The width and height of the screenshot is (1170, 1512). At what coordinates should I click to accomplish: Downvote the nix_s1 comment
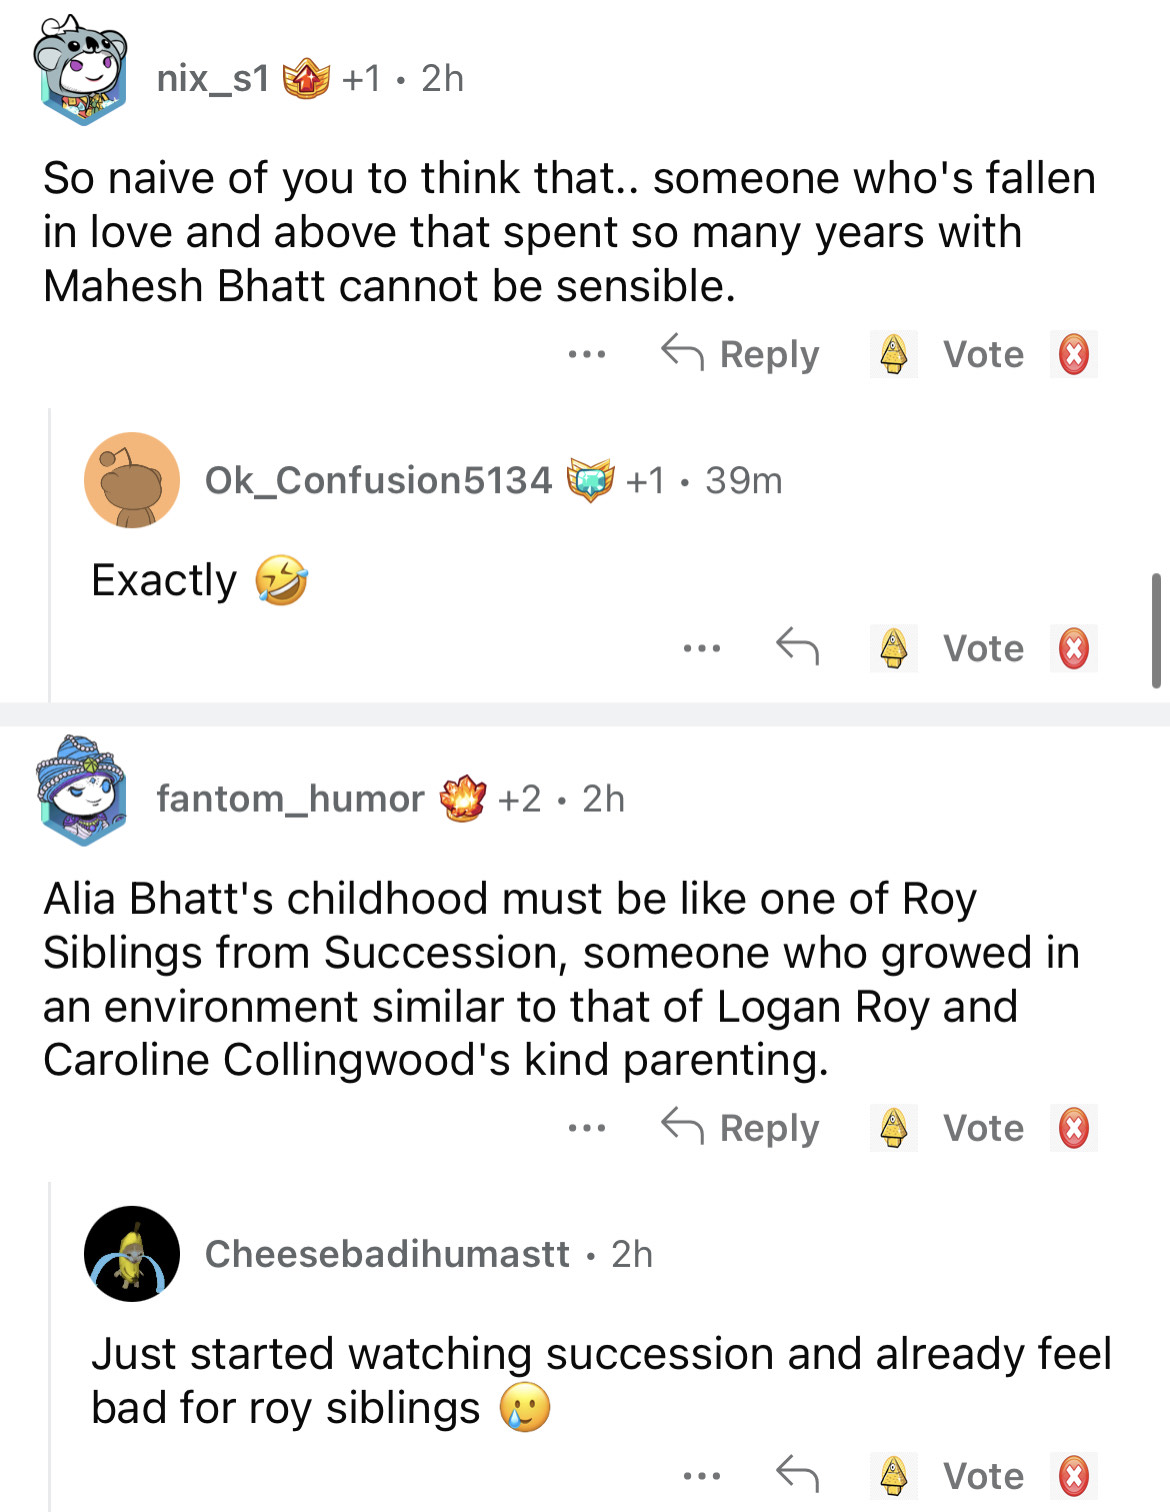pos(1073,354)
